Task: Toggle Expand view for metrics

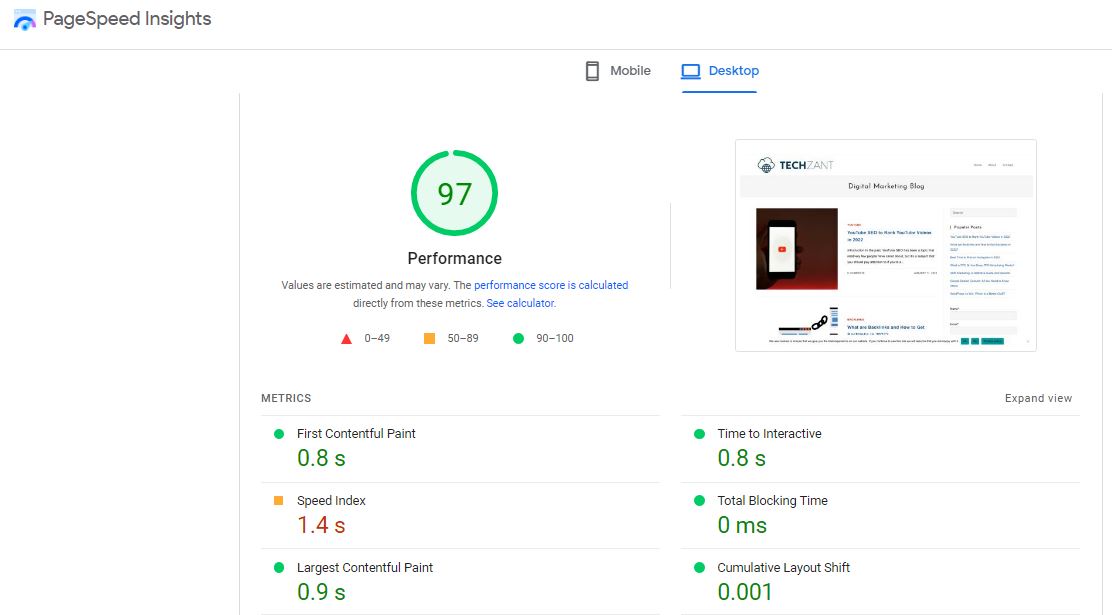Action: tap(1038, 398)
